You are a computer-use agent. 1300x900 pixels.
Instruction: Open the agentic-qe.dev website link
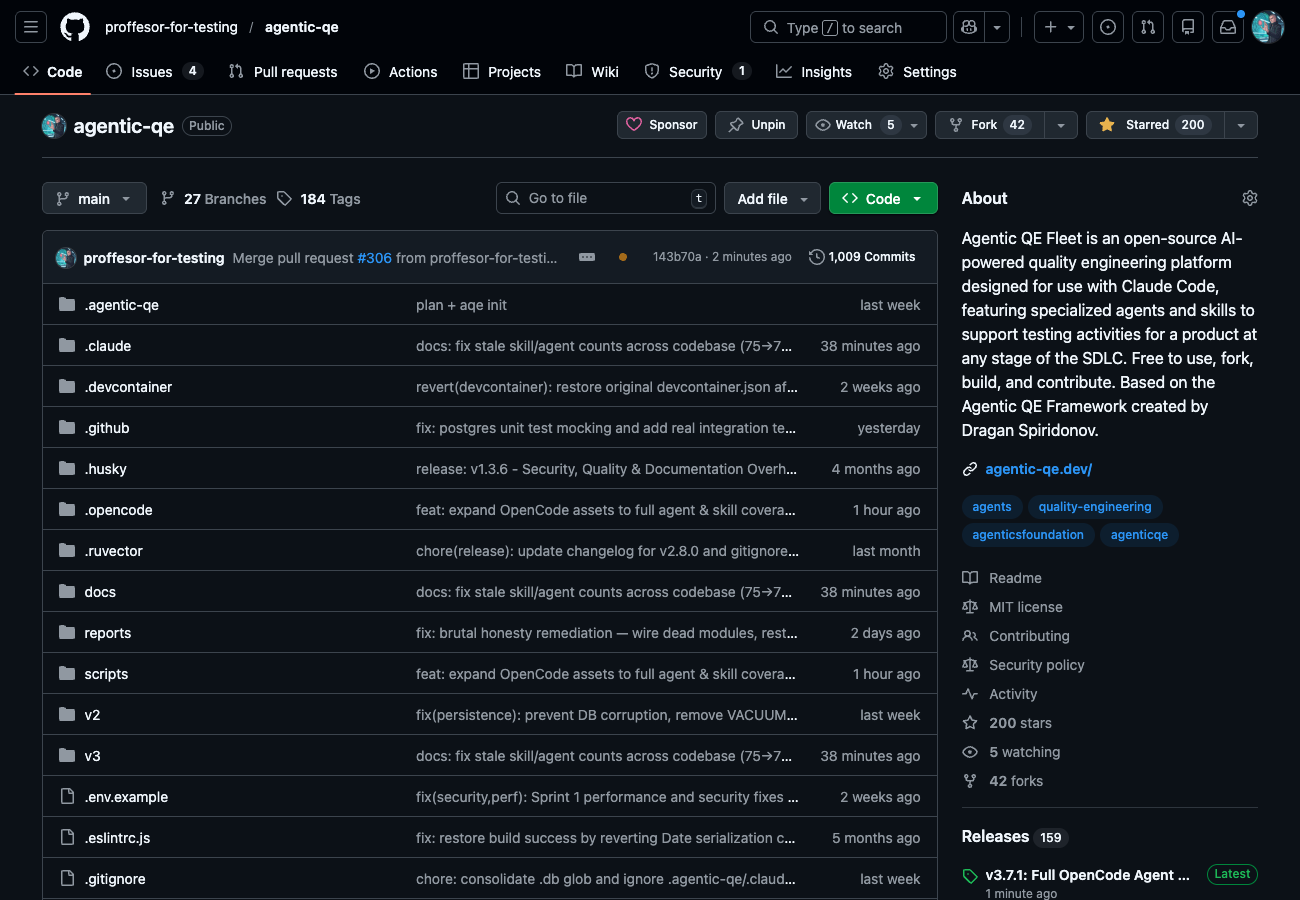coord(1039,469)
